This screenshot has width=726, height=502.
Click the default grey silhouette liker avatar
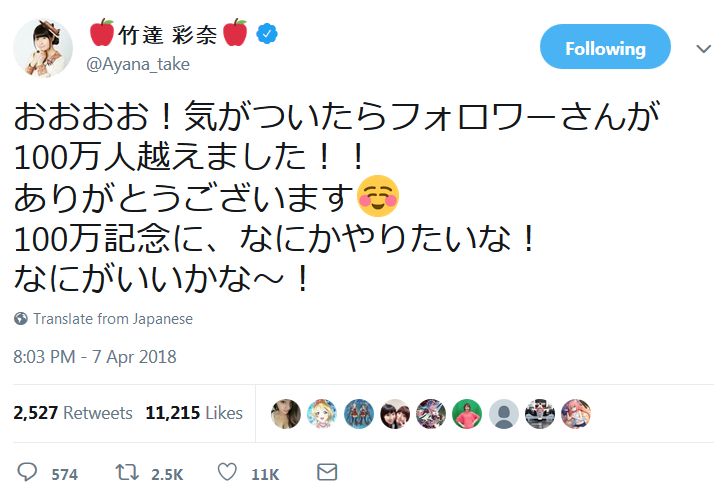pos(504,413)
